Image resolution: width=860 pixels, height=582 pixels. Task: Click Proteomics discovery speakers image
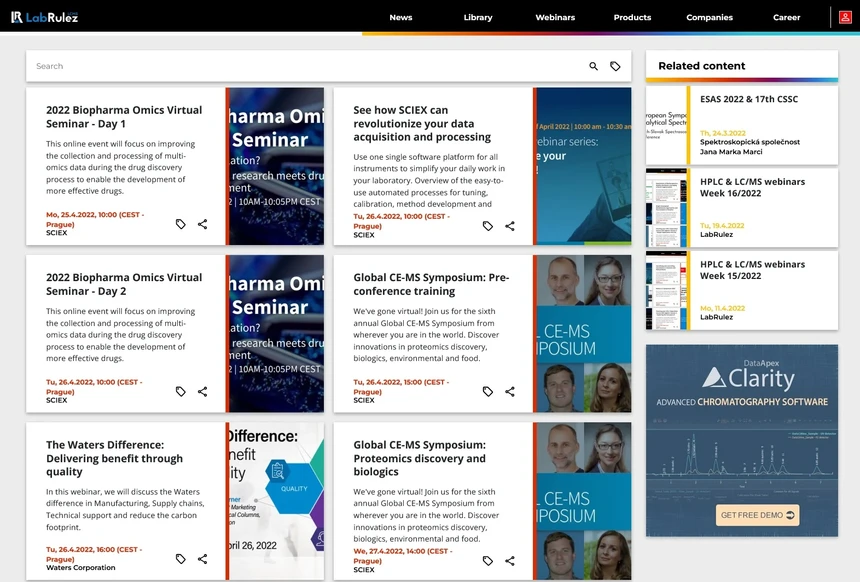pos(584,501)
